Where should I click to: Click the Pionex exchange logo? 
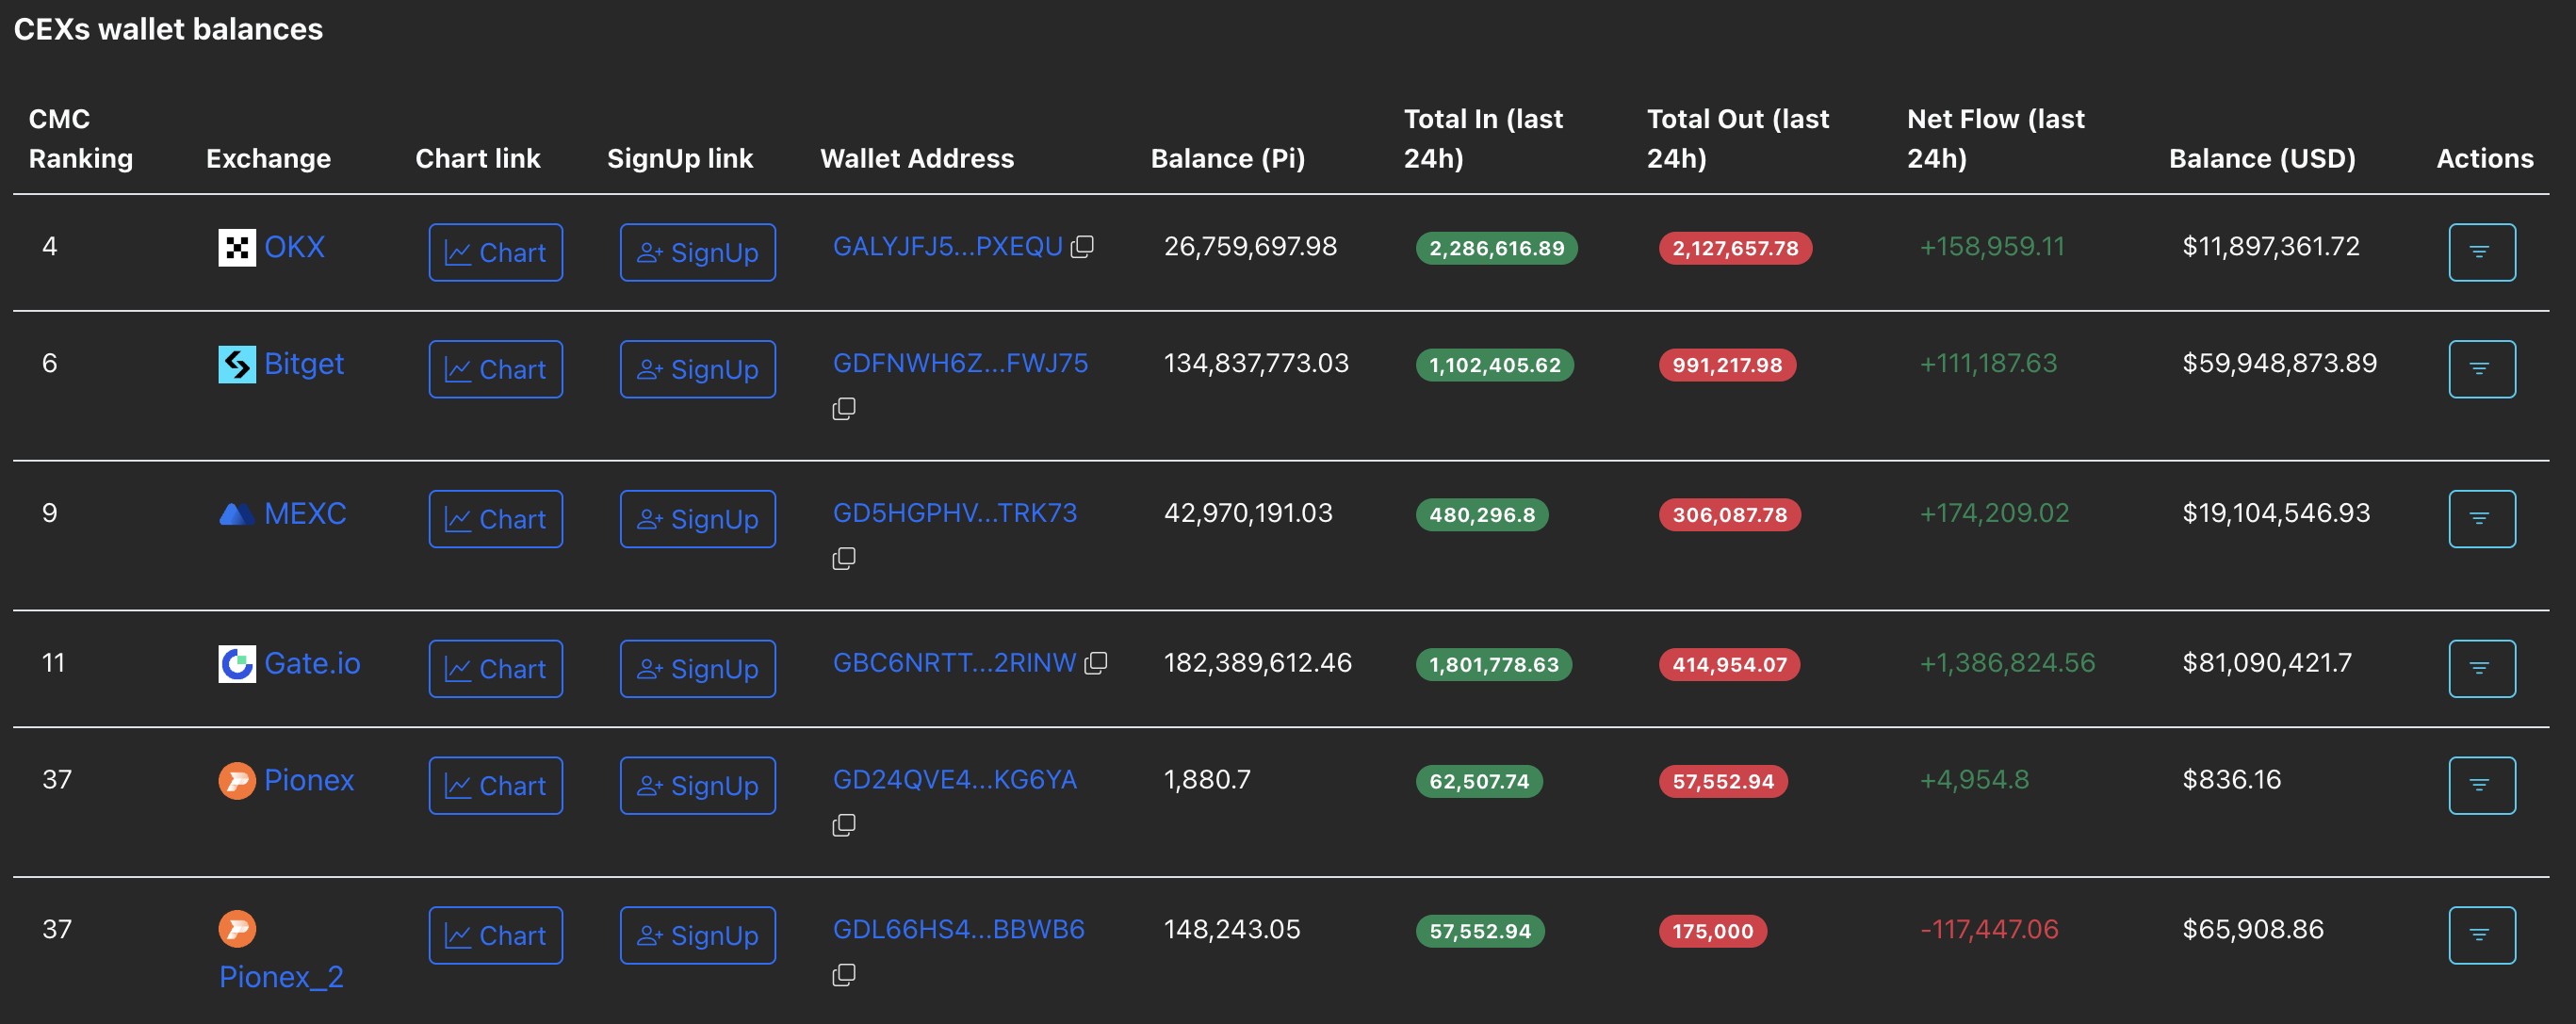click(x=237, y=780)
